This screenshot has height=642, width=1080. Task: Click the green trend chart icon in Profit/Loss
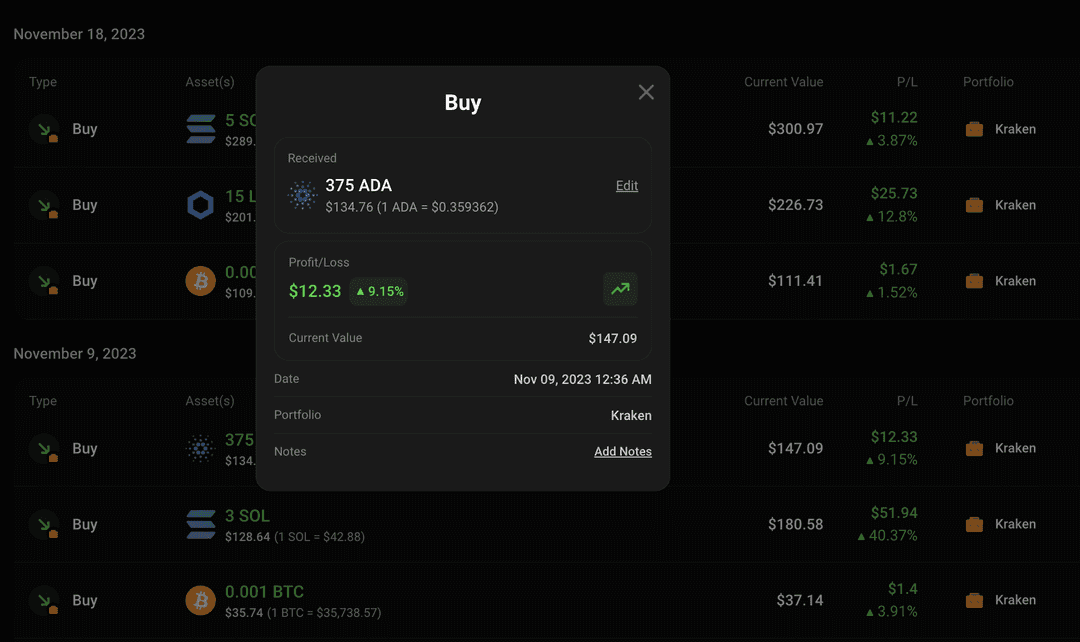click(620, 289)
